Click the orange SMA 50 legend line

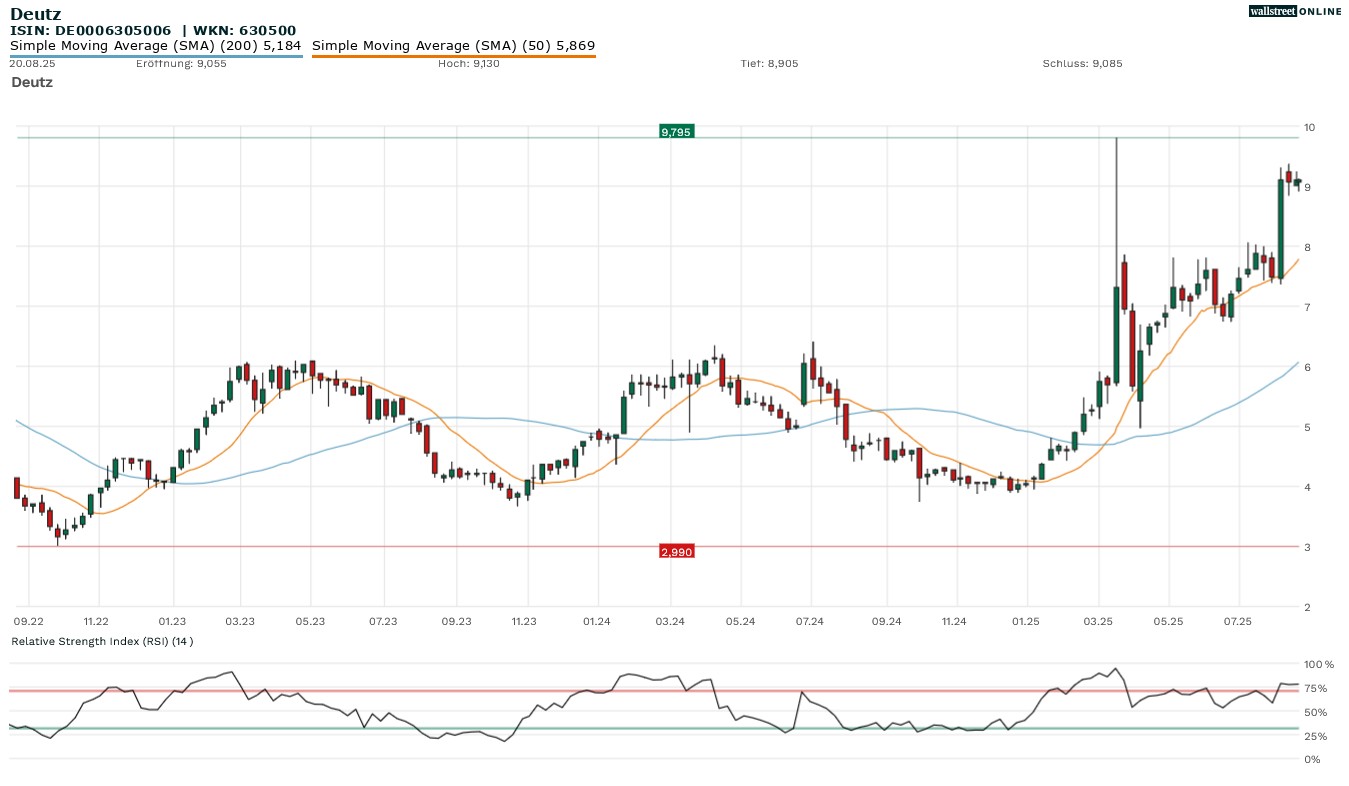click(x=454, y=56)
